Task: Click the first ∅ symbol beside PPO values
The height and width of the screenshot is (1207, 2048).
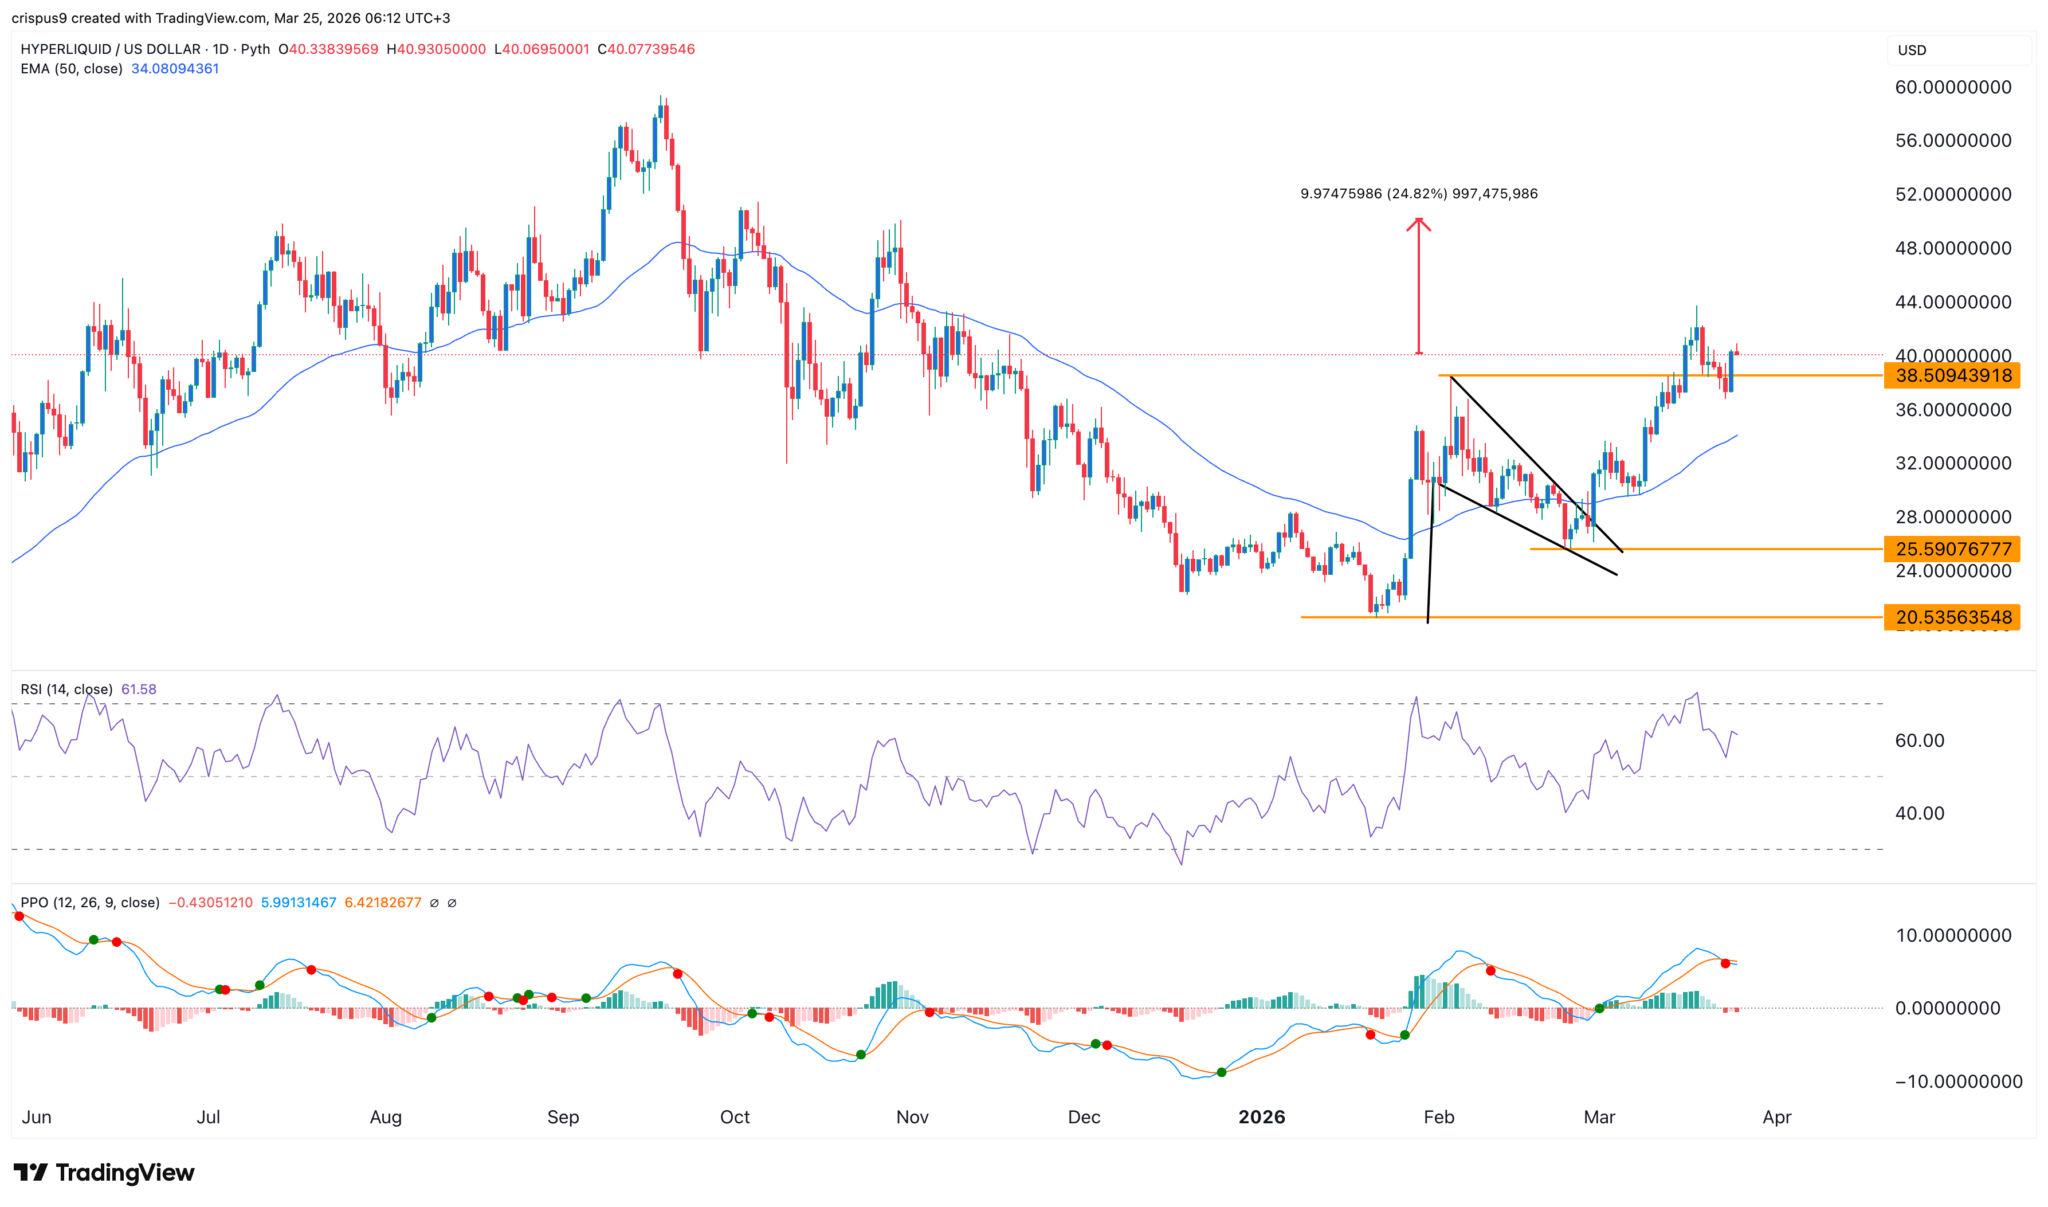Action: (x=434, y=901)
